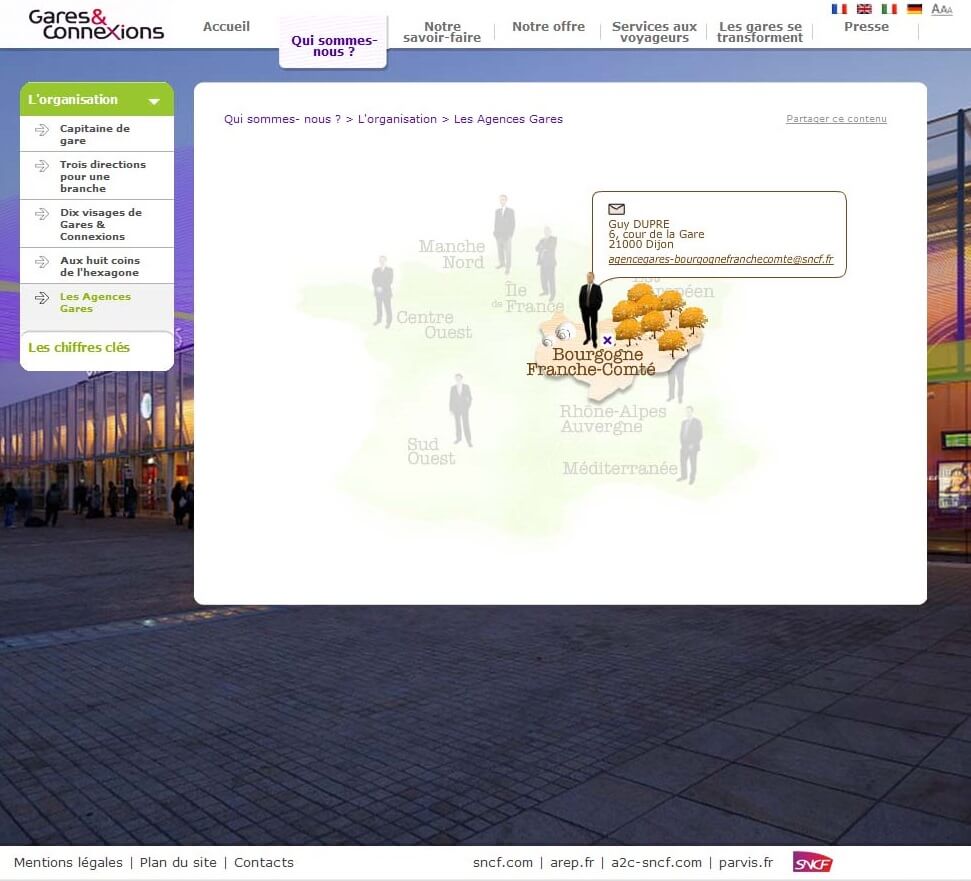This screenshot has height=881, width=971.
Task: Click the arrow icon beside Capitaine de gare
Action: coord(41,129)
